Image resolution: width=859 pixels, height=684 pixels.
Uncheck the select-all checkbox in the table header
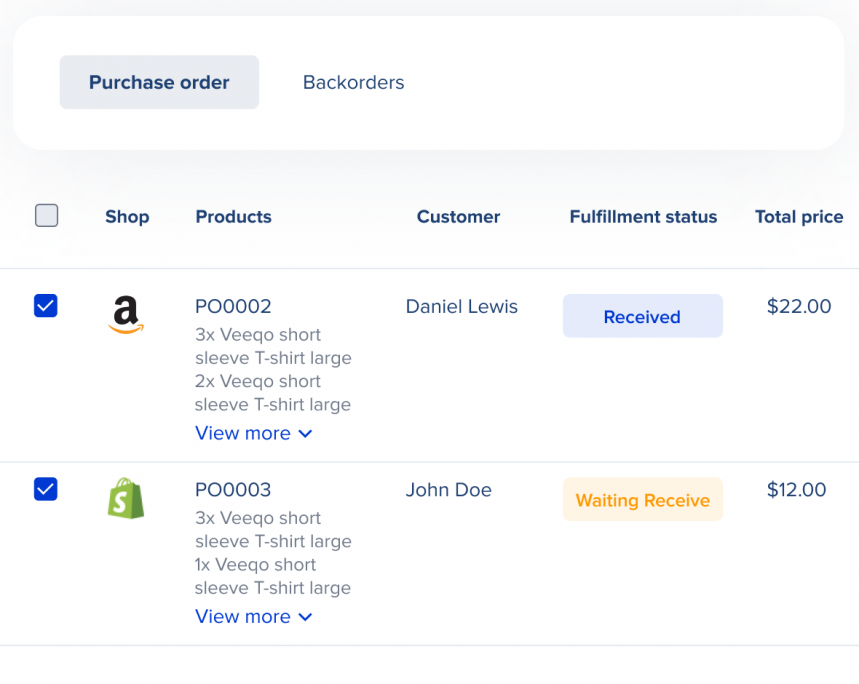pyautogui.click(x=46, y=215)
